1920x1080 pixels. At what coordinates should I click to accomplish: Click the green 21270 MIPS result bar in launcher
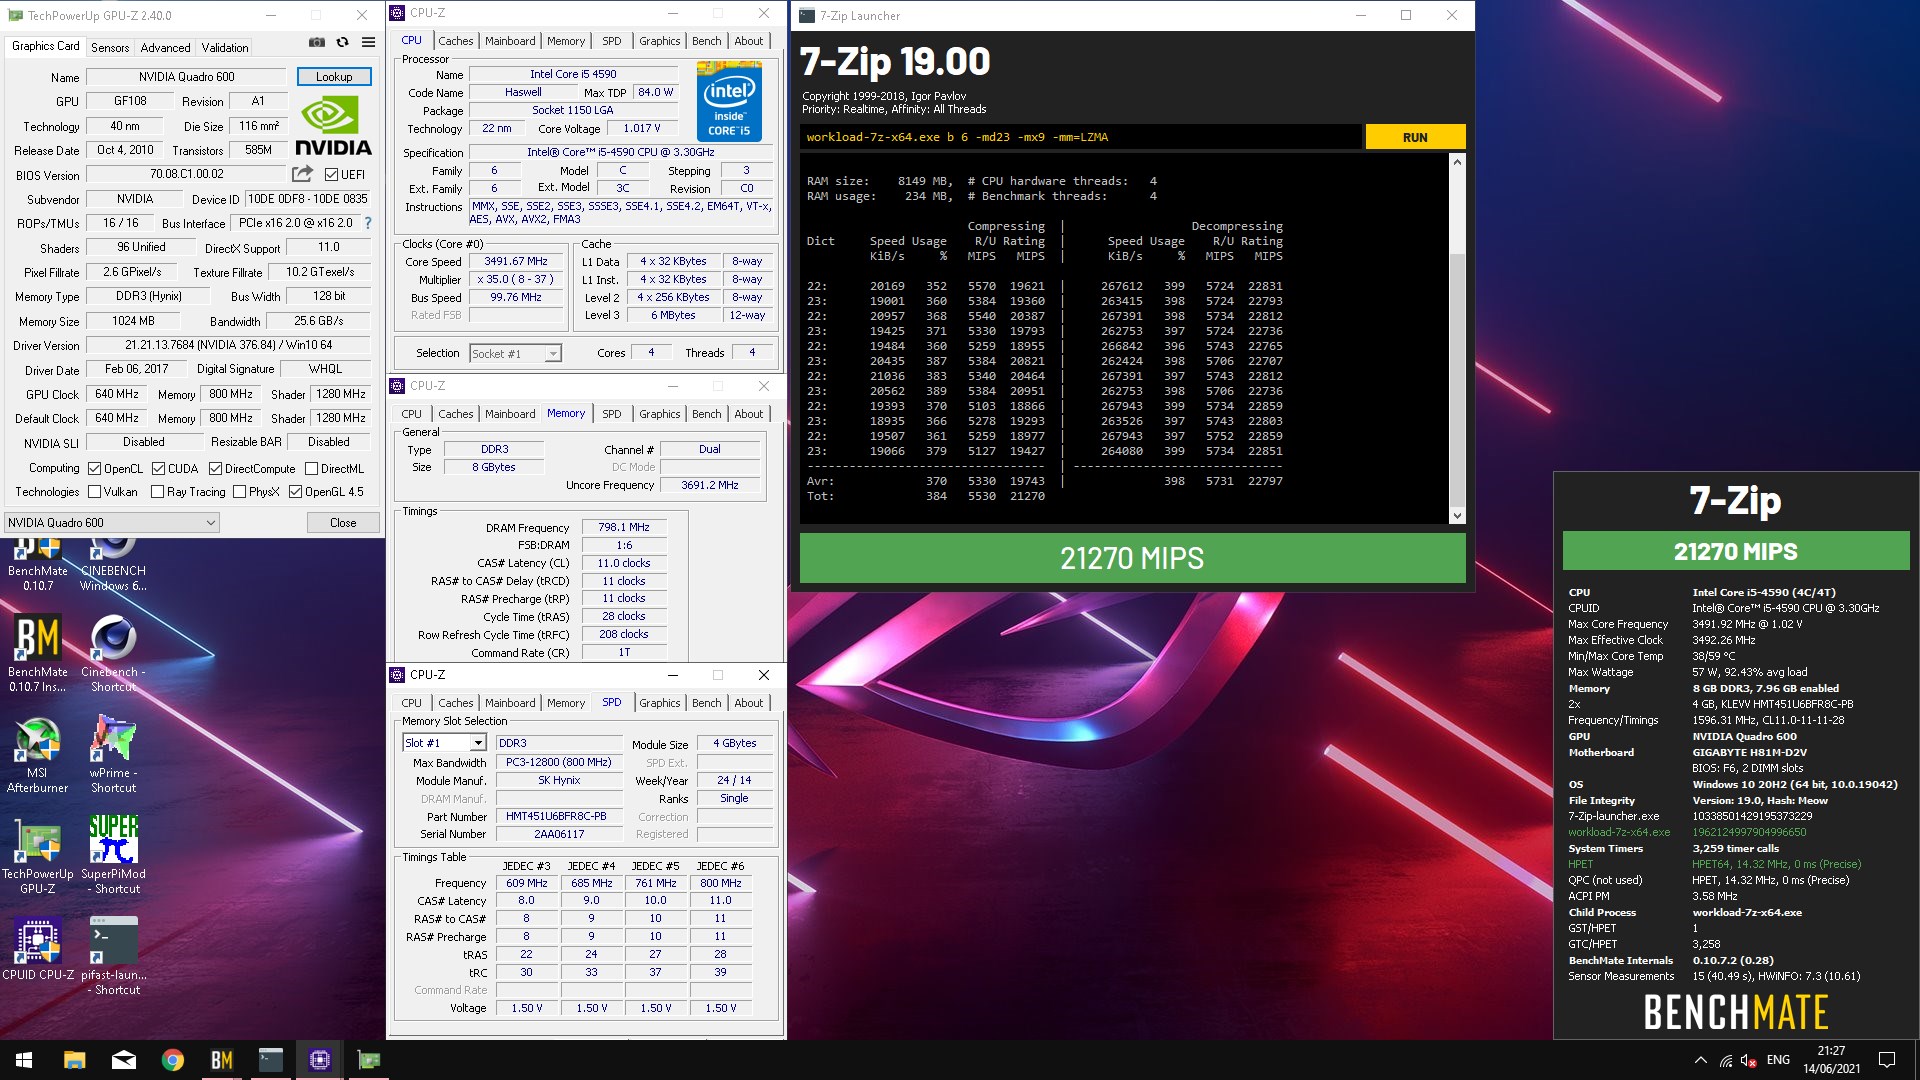click(1132, 558)
